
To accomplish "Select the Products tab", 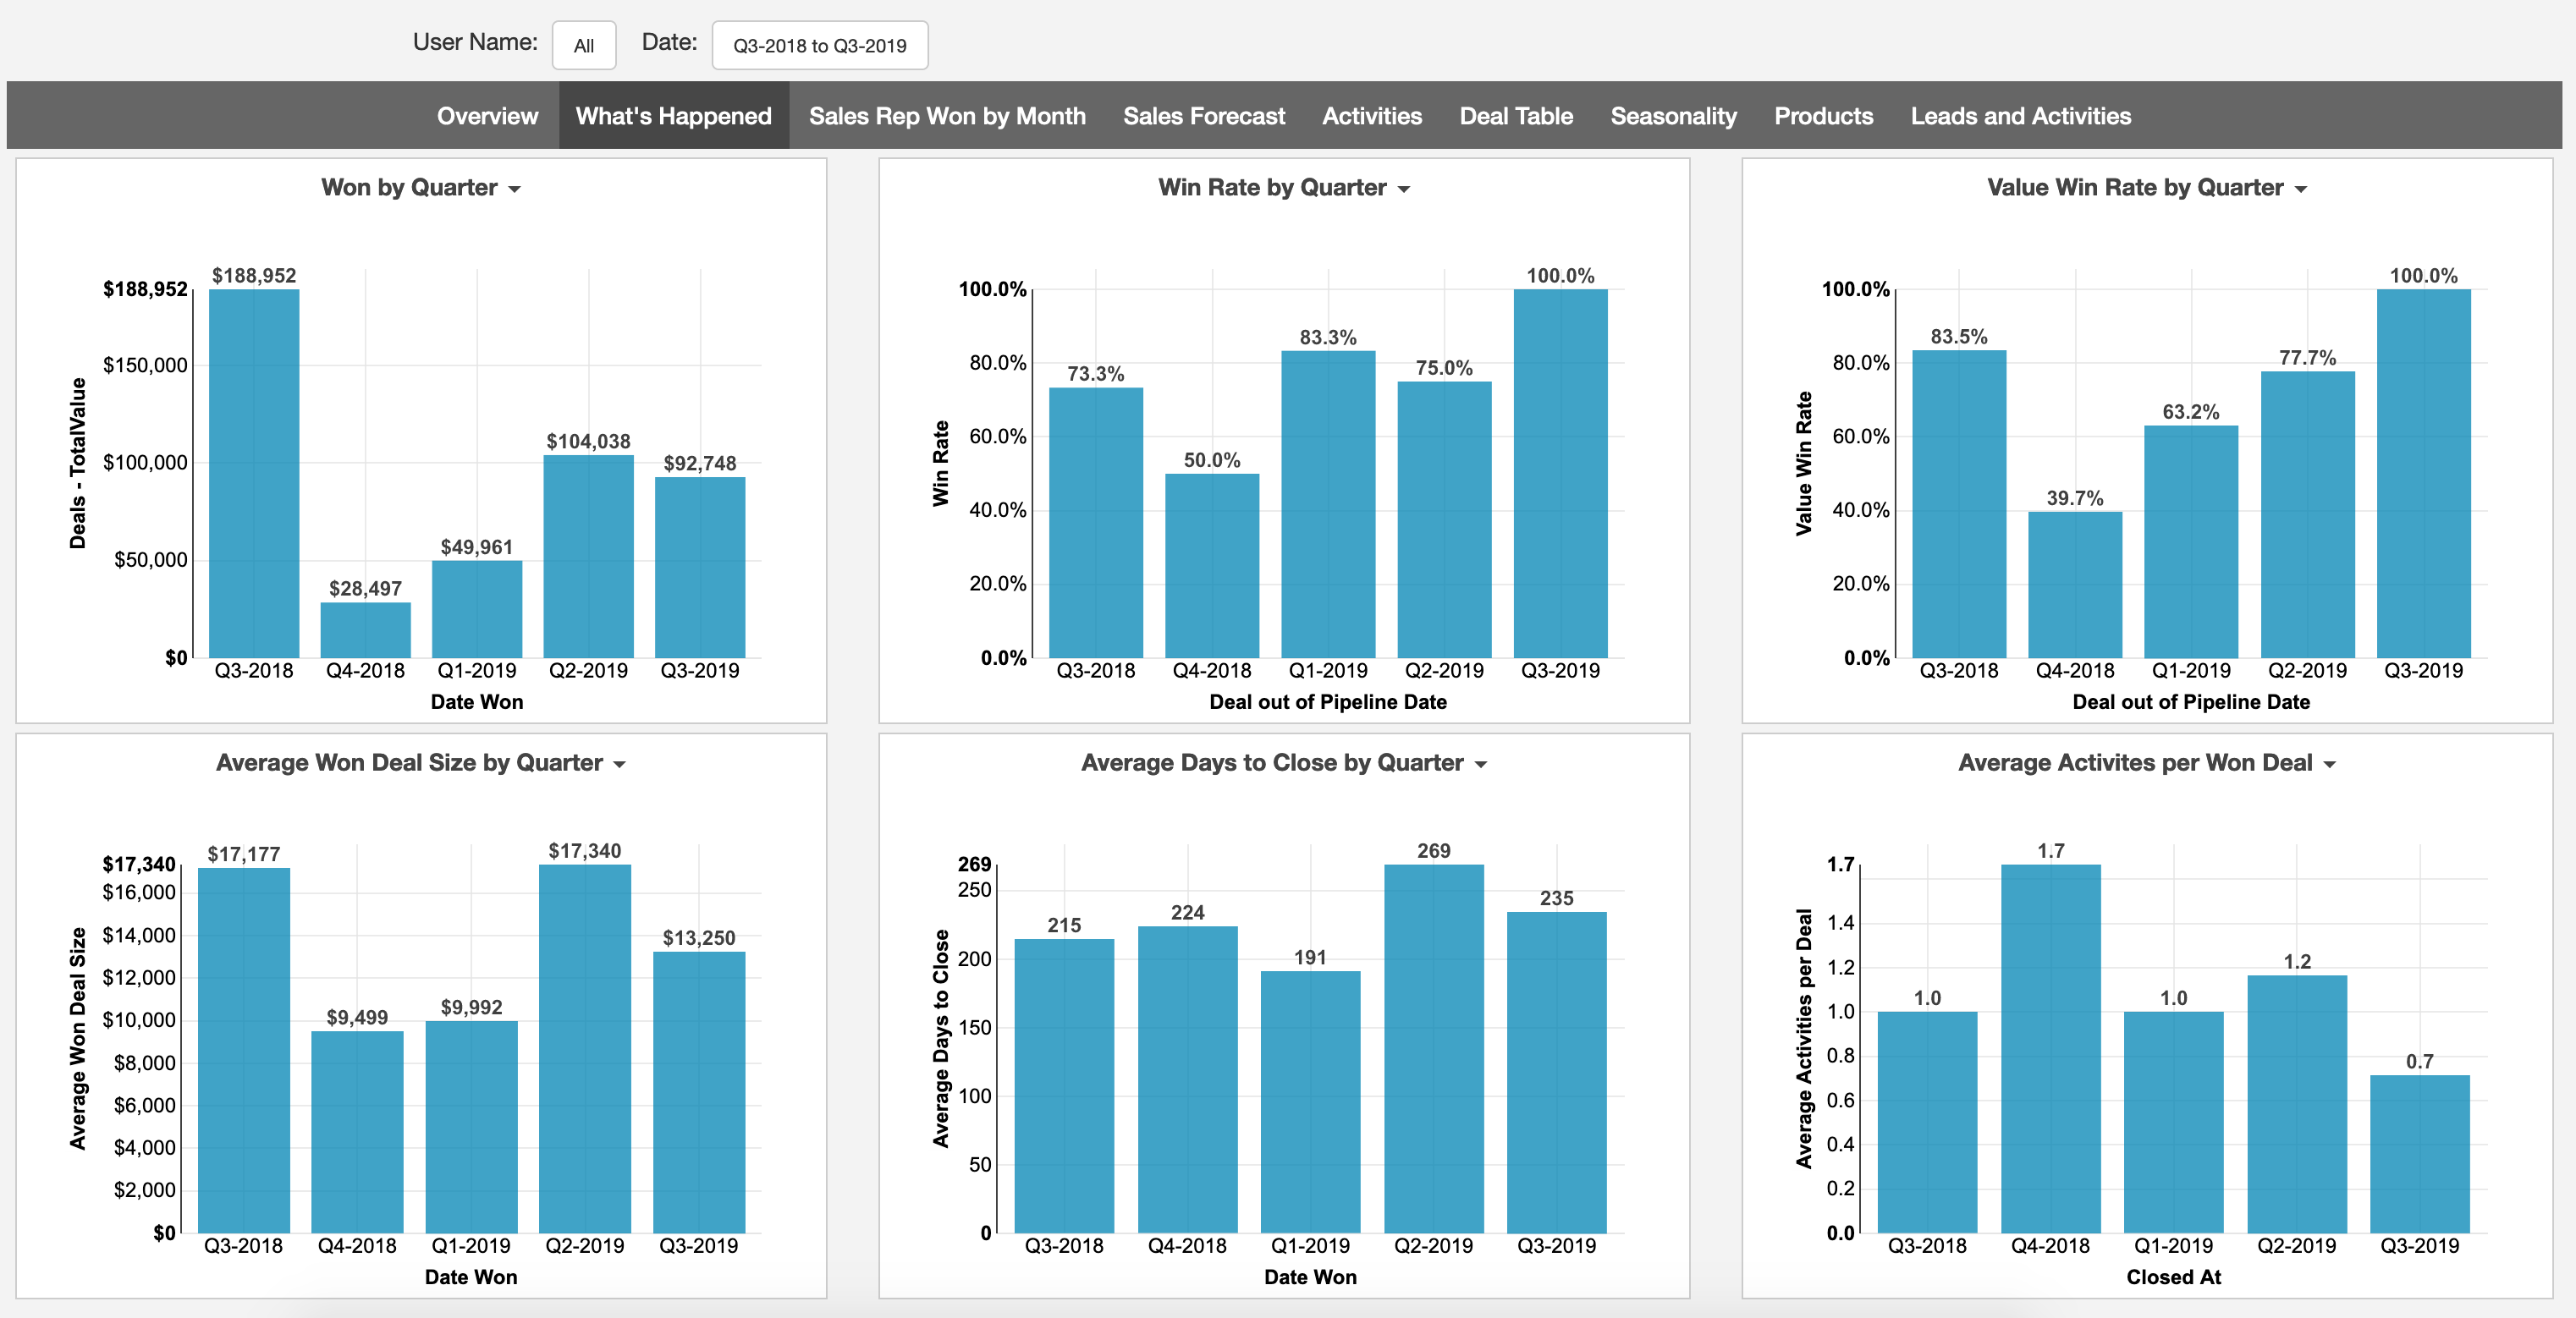I will click(x=1823, y=115).
